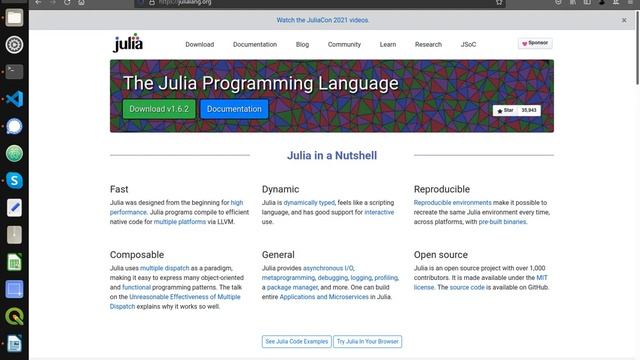
Task: Follow the logging link
Action: [361, 278]
